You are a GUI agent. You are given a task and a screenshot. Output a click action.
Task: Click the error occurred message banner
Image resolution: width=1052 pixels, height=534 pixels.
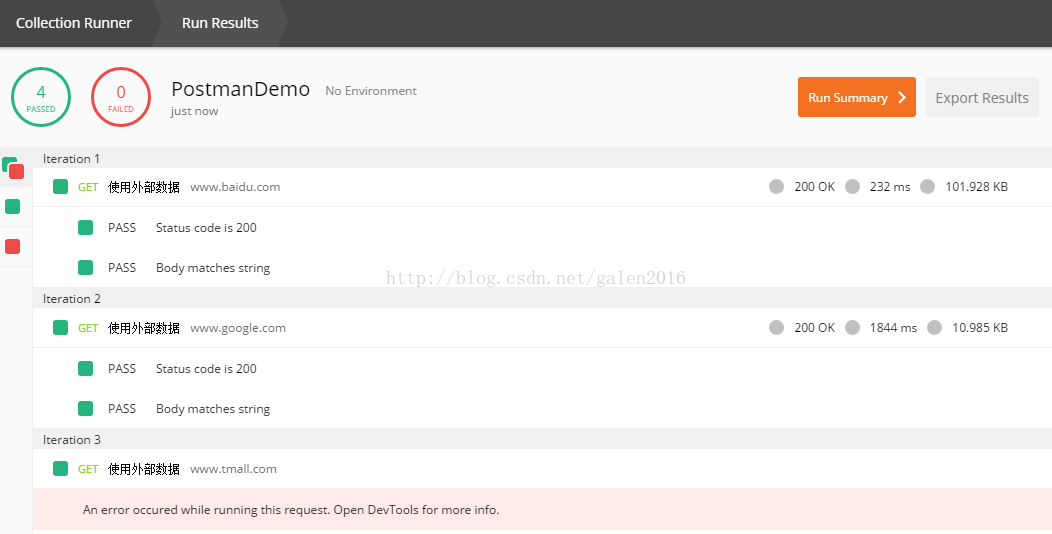pyautogui.click(x=542, y=509)
